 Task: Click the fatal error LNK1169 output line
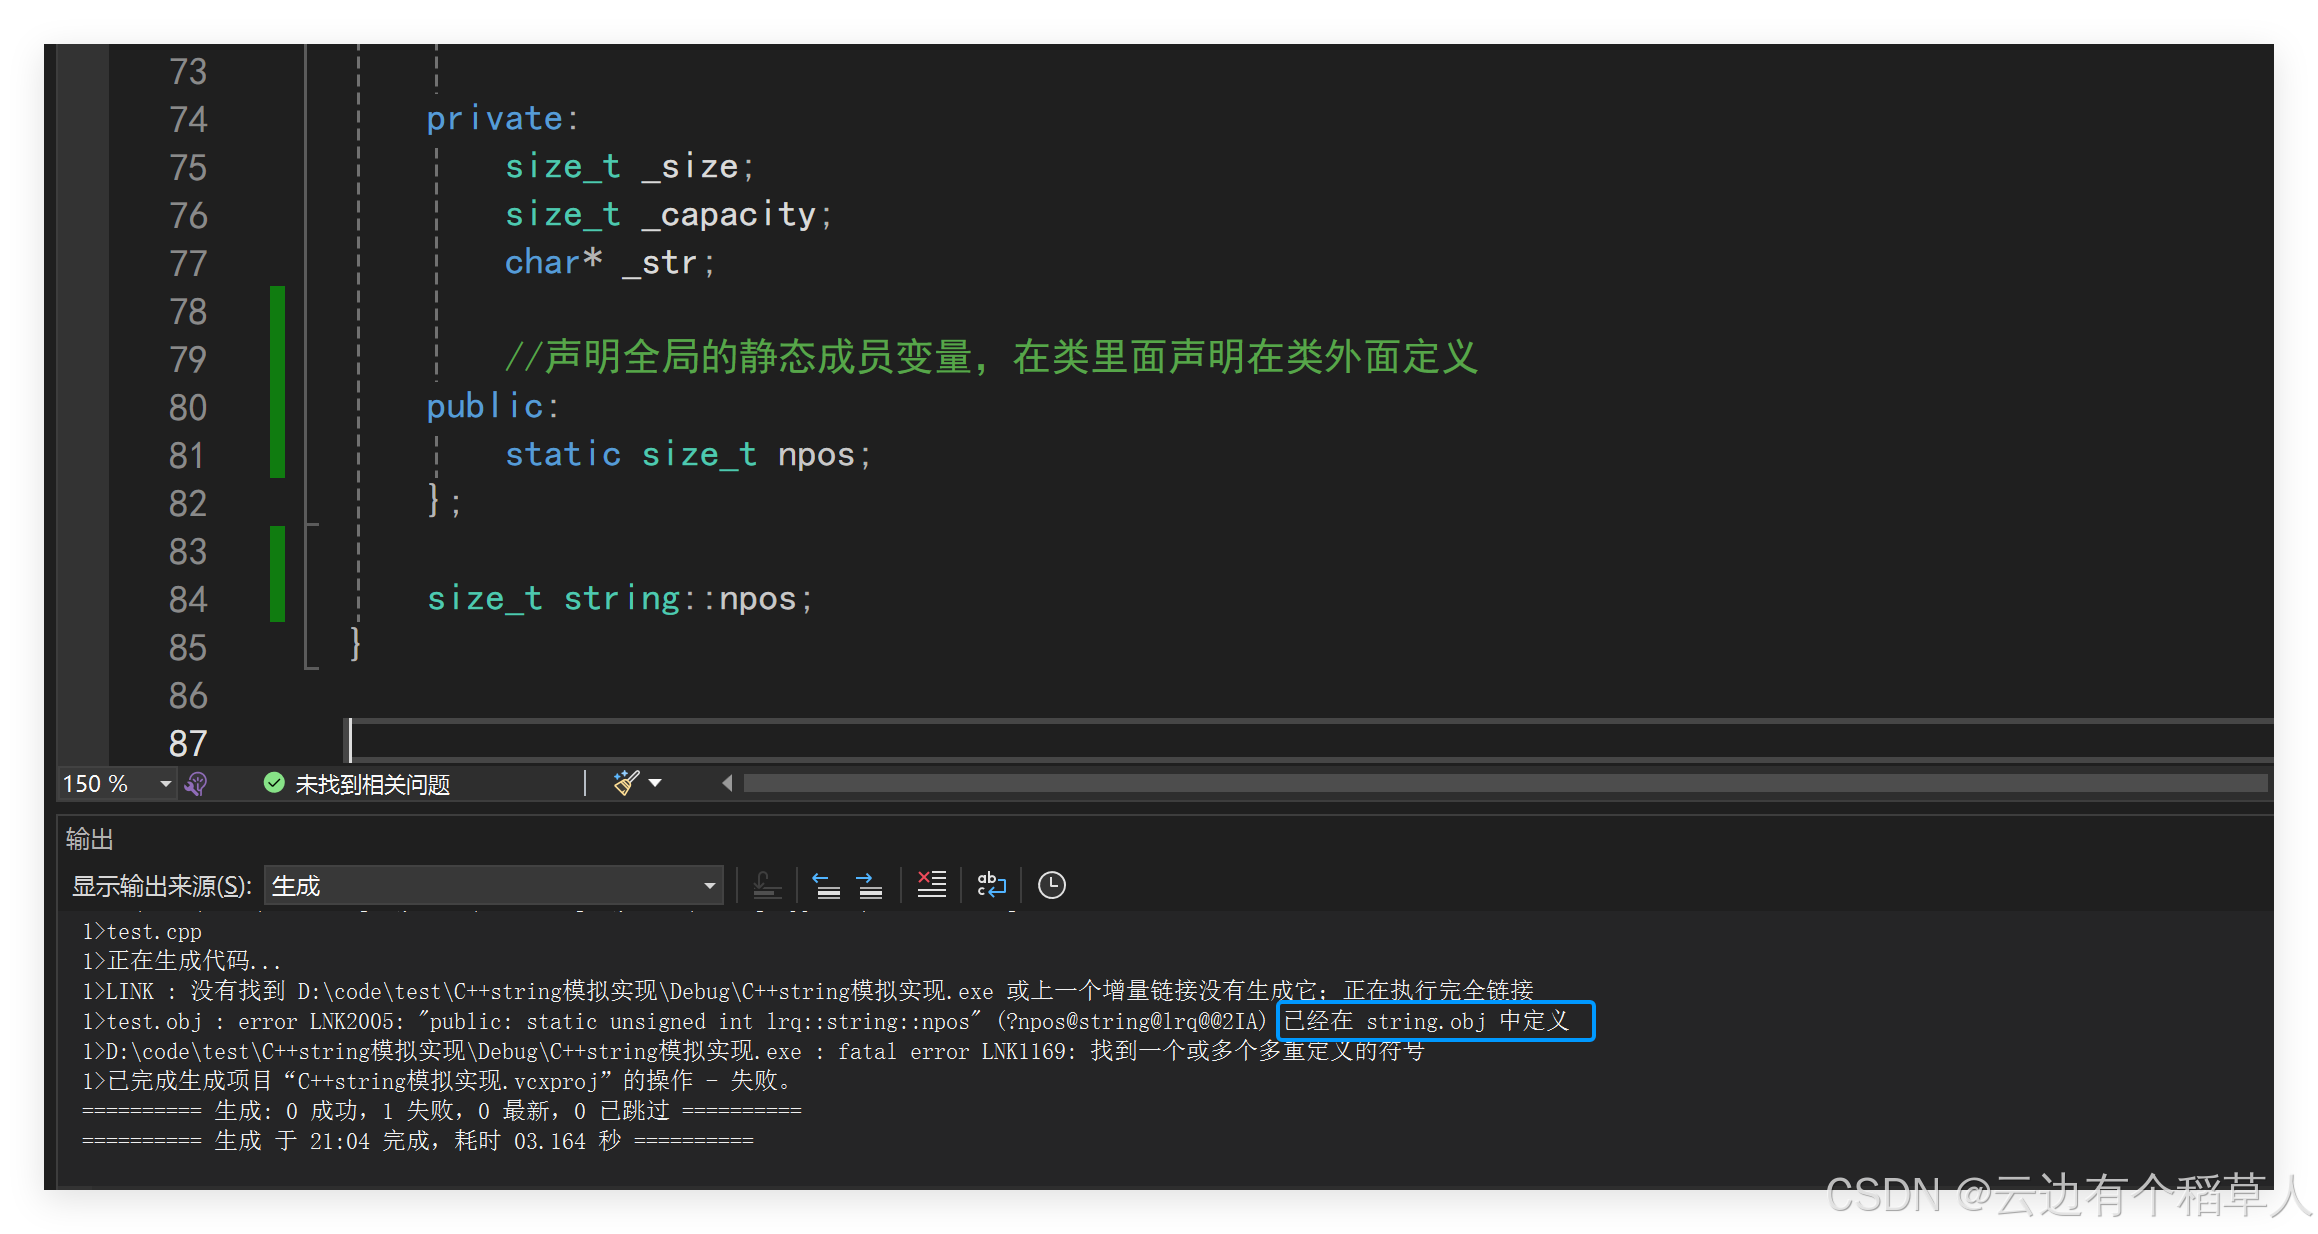753,1052
